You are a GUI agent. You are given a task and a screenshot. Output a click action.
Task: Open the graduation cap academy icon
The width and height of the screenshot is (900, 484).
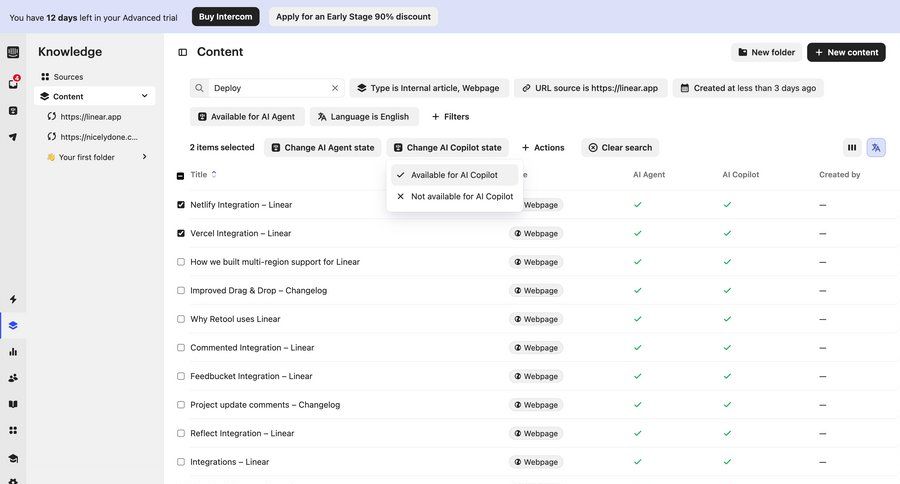[x=13, y=458]
